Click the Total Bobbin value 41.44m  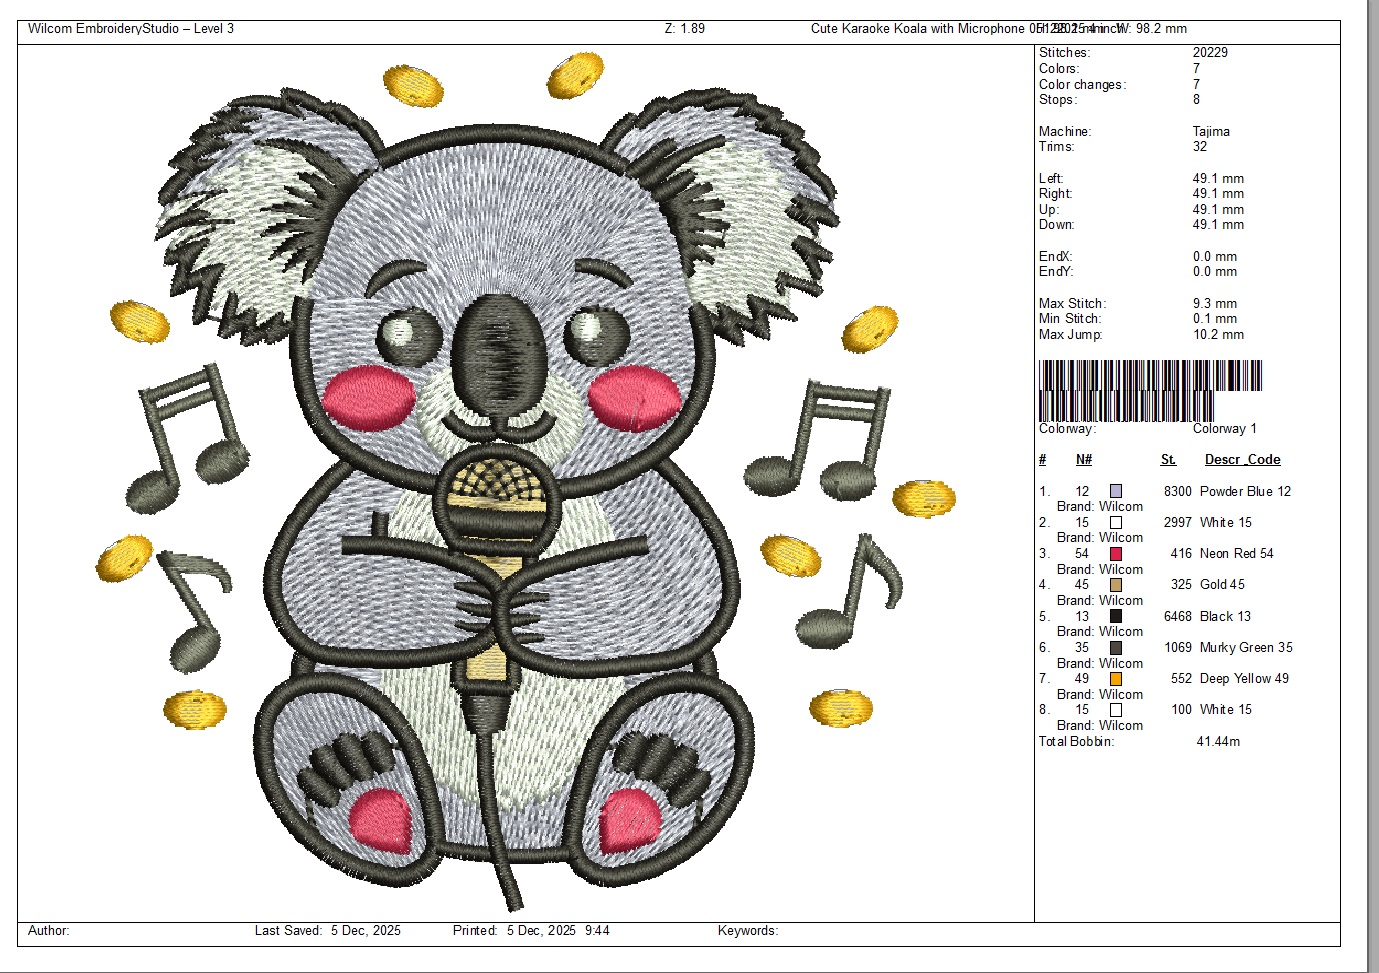point(1218,741)
